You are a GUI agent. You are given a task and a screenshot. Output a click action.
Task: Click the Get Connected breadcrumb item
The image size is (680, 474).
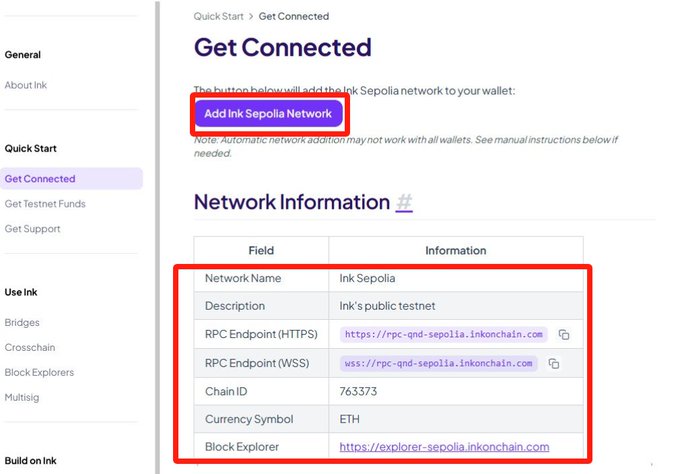pos(294,16)
